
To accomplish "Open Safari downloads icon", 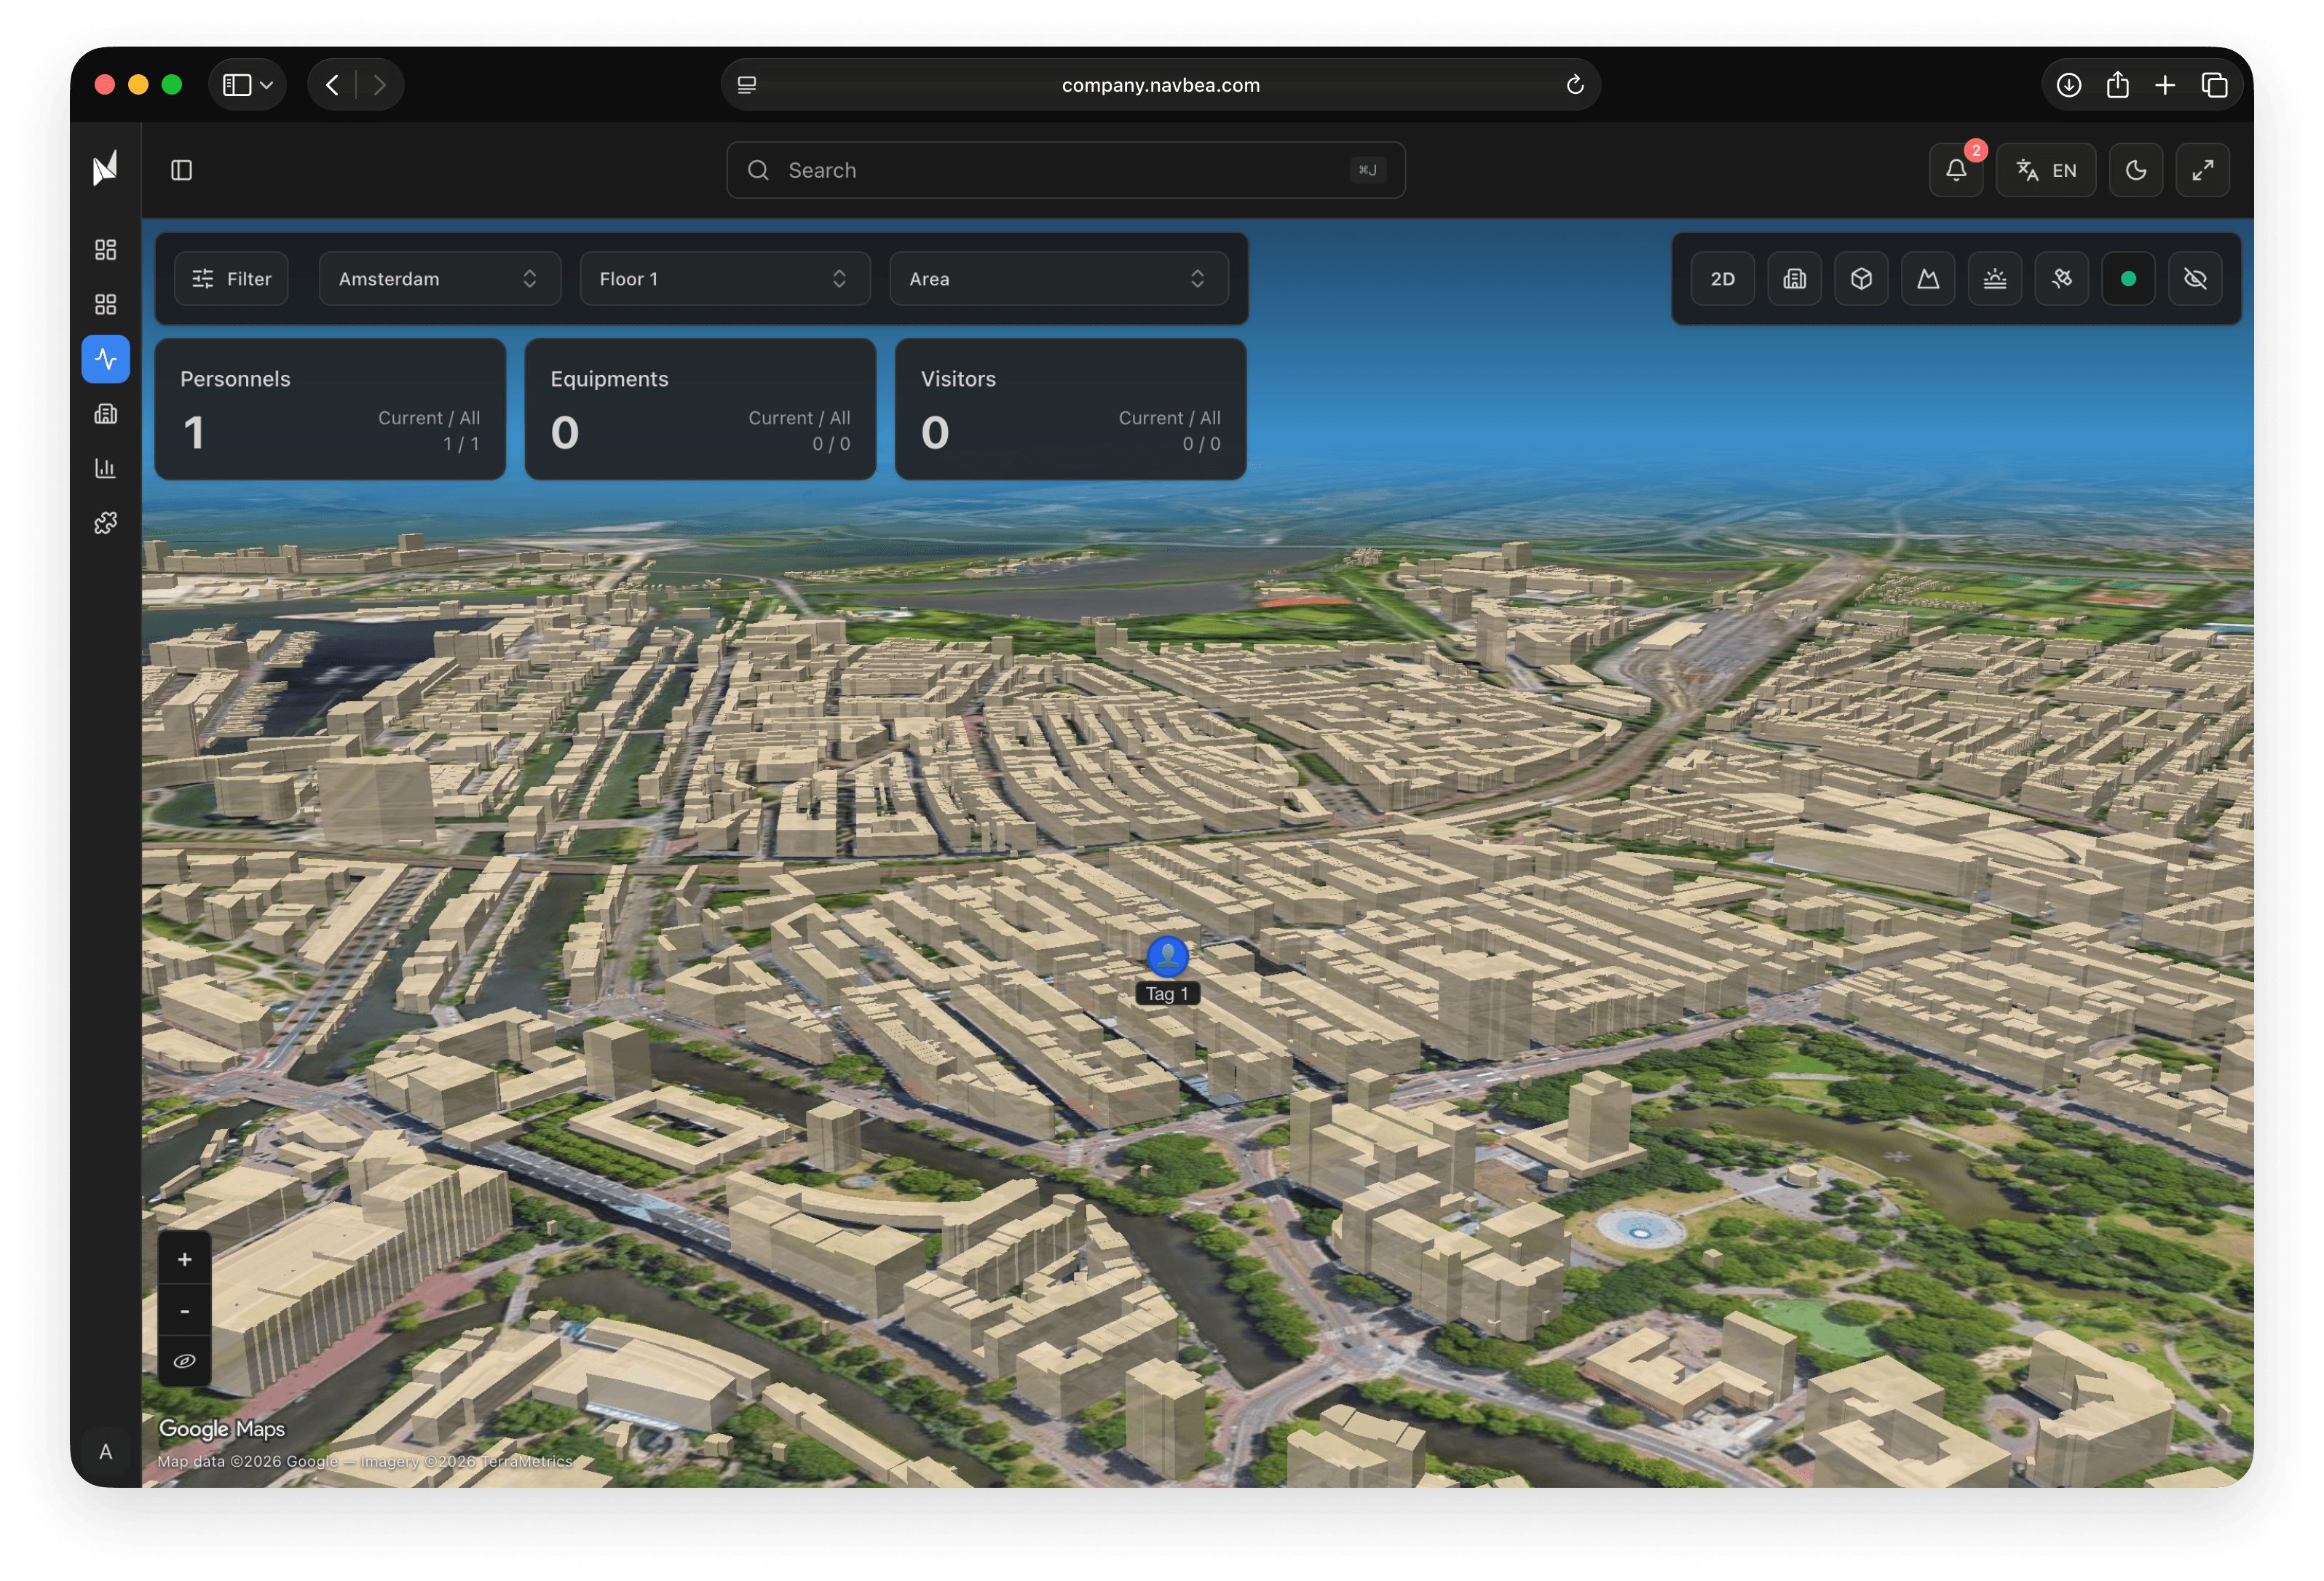I will pyautogui.click(x=2068, y=85).
